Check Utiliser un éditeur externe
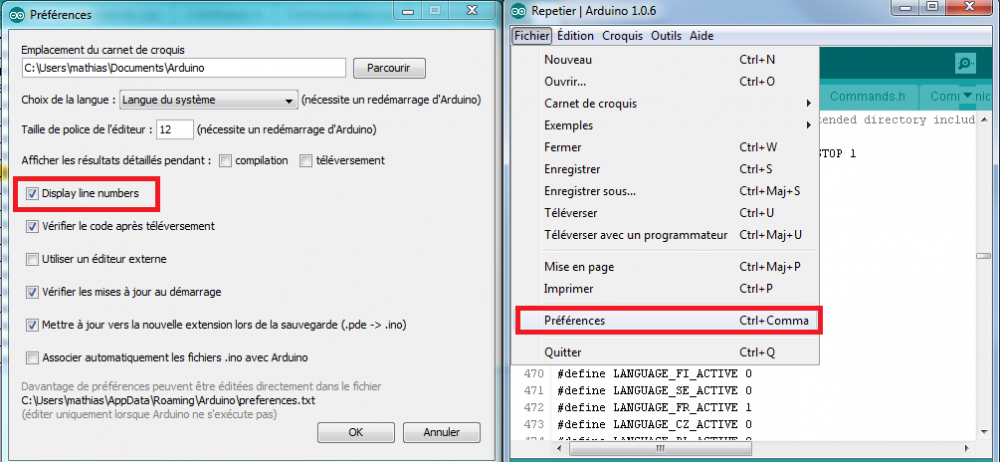Screen dimensions: 1000x462 tap(32, 259)
